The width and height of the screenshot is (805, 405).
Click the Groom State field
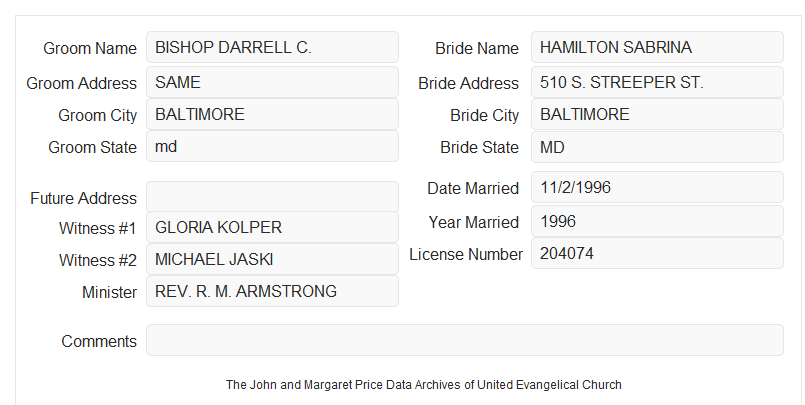272,146
